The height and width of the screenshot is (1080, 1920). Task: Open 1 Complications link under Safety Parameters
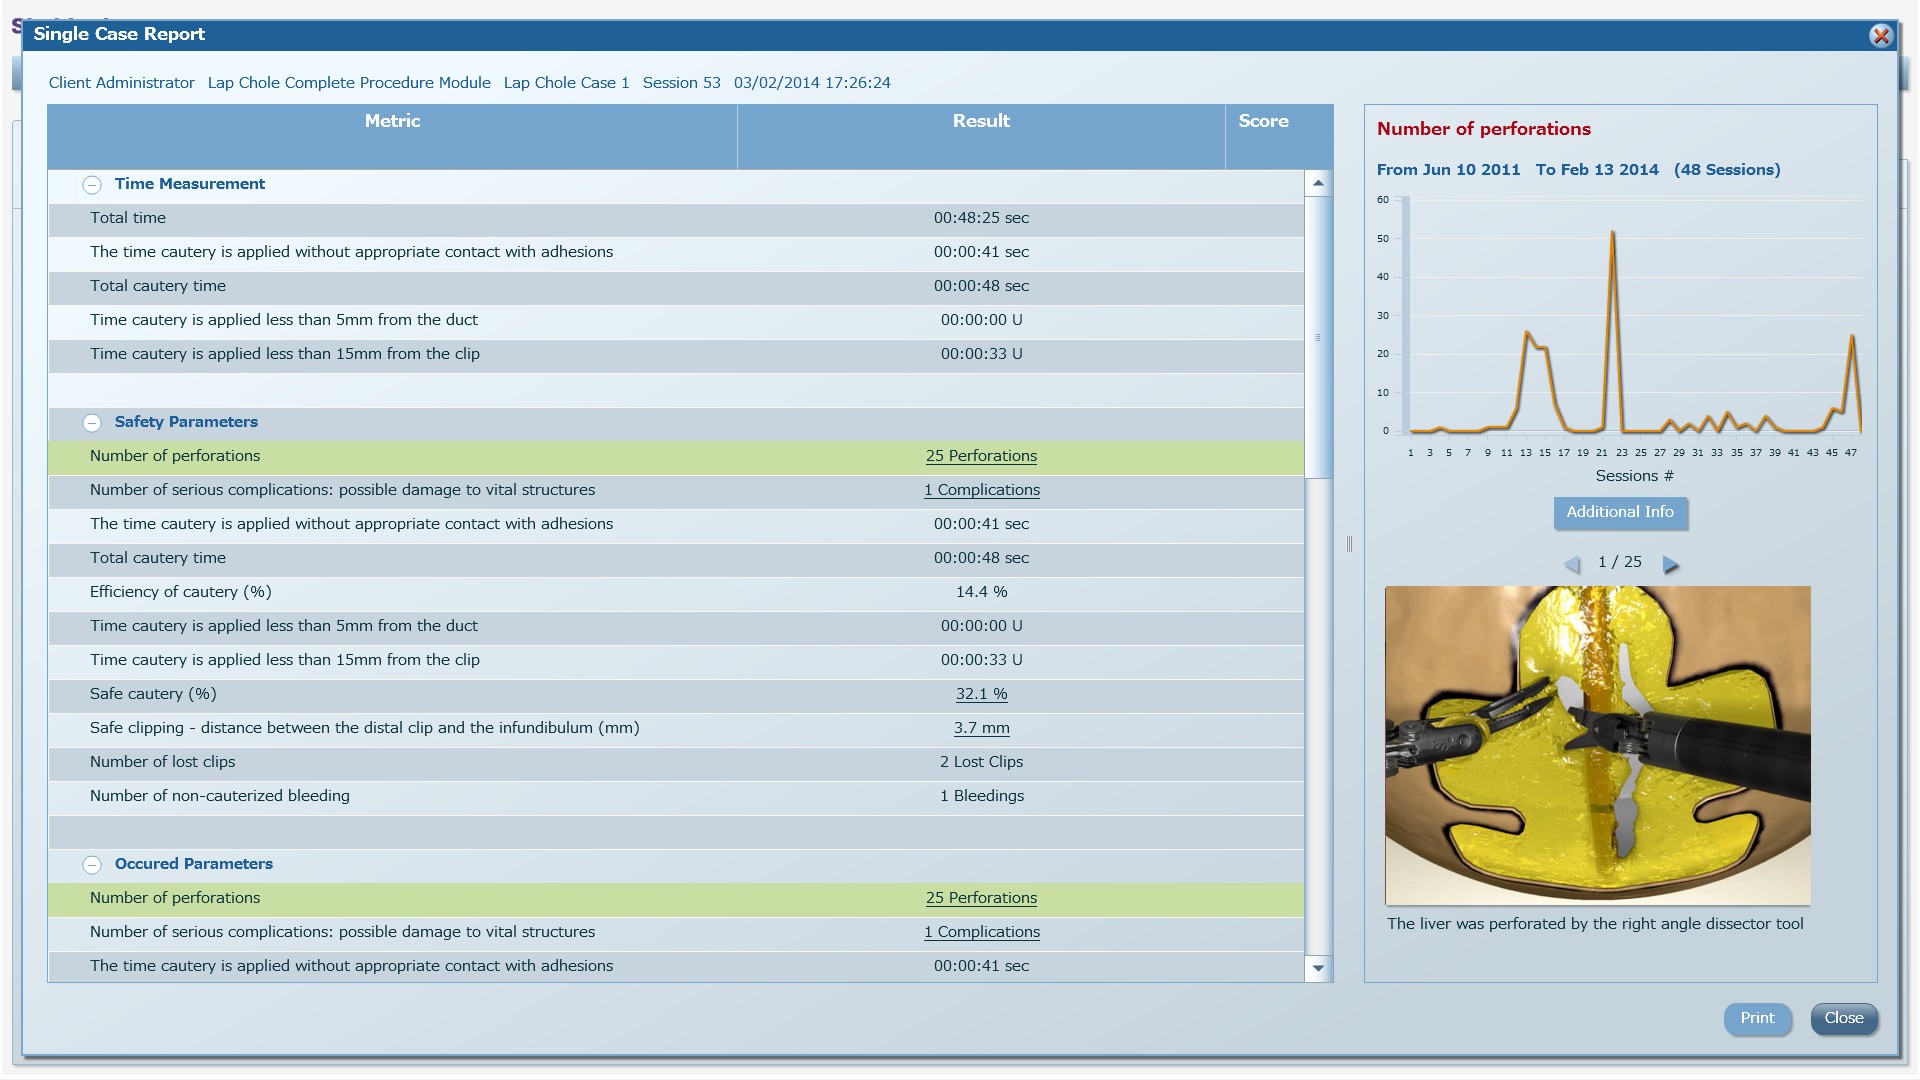coord(980,490)
